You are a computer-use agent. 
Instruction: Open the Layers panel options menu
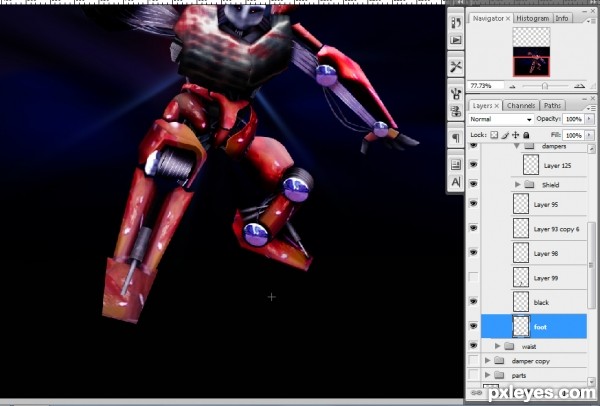coord(590,109)
